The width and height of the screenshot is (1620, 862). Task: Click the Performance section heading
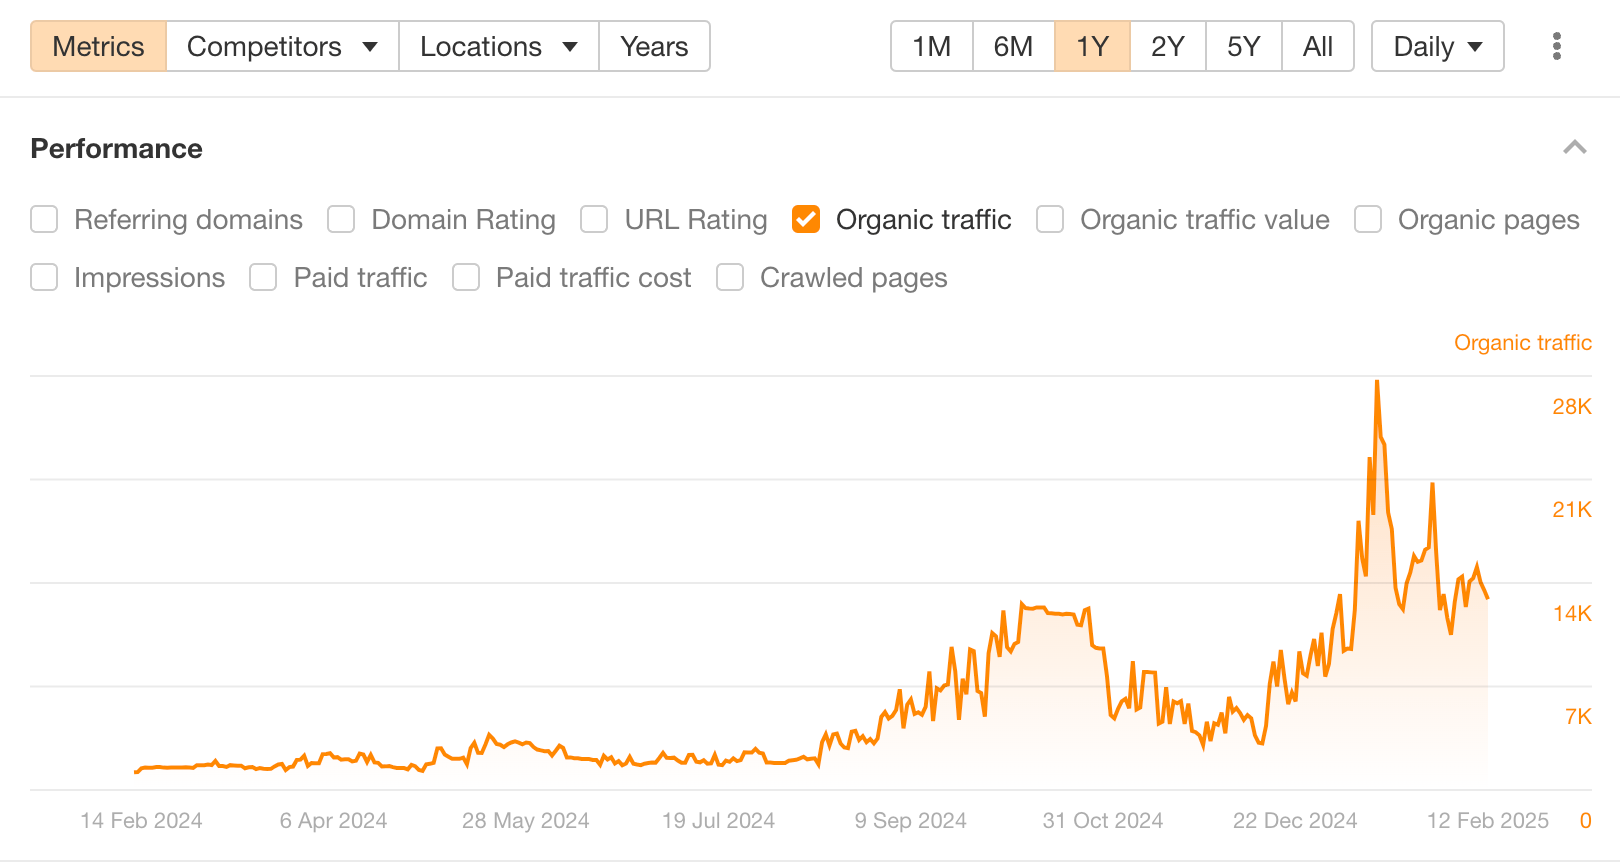[x=116, y=148]
